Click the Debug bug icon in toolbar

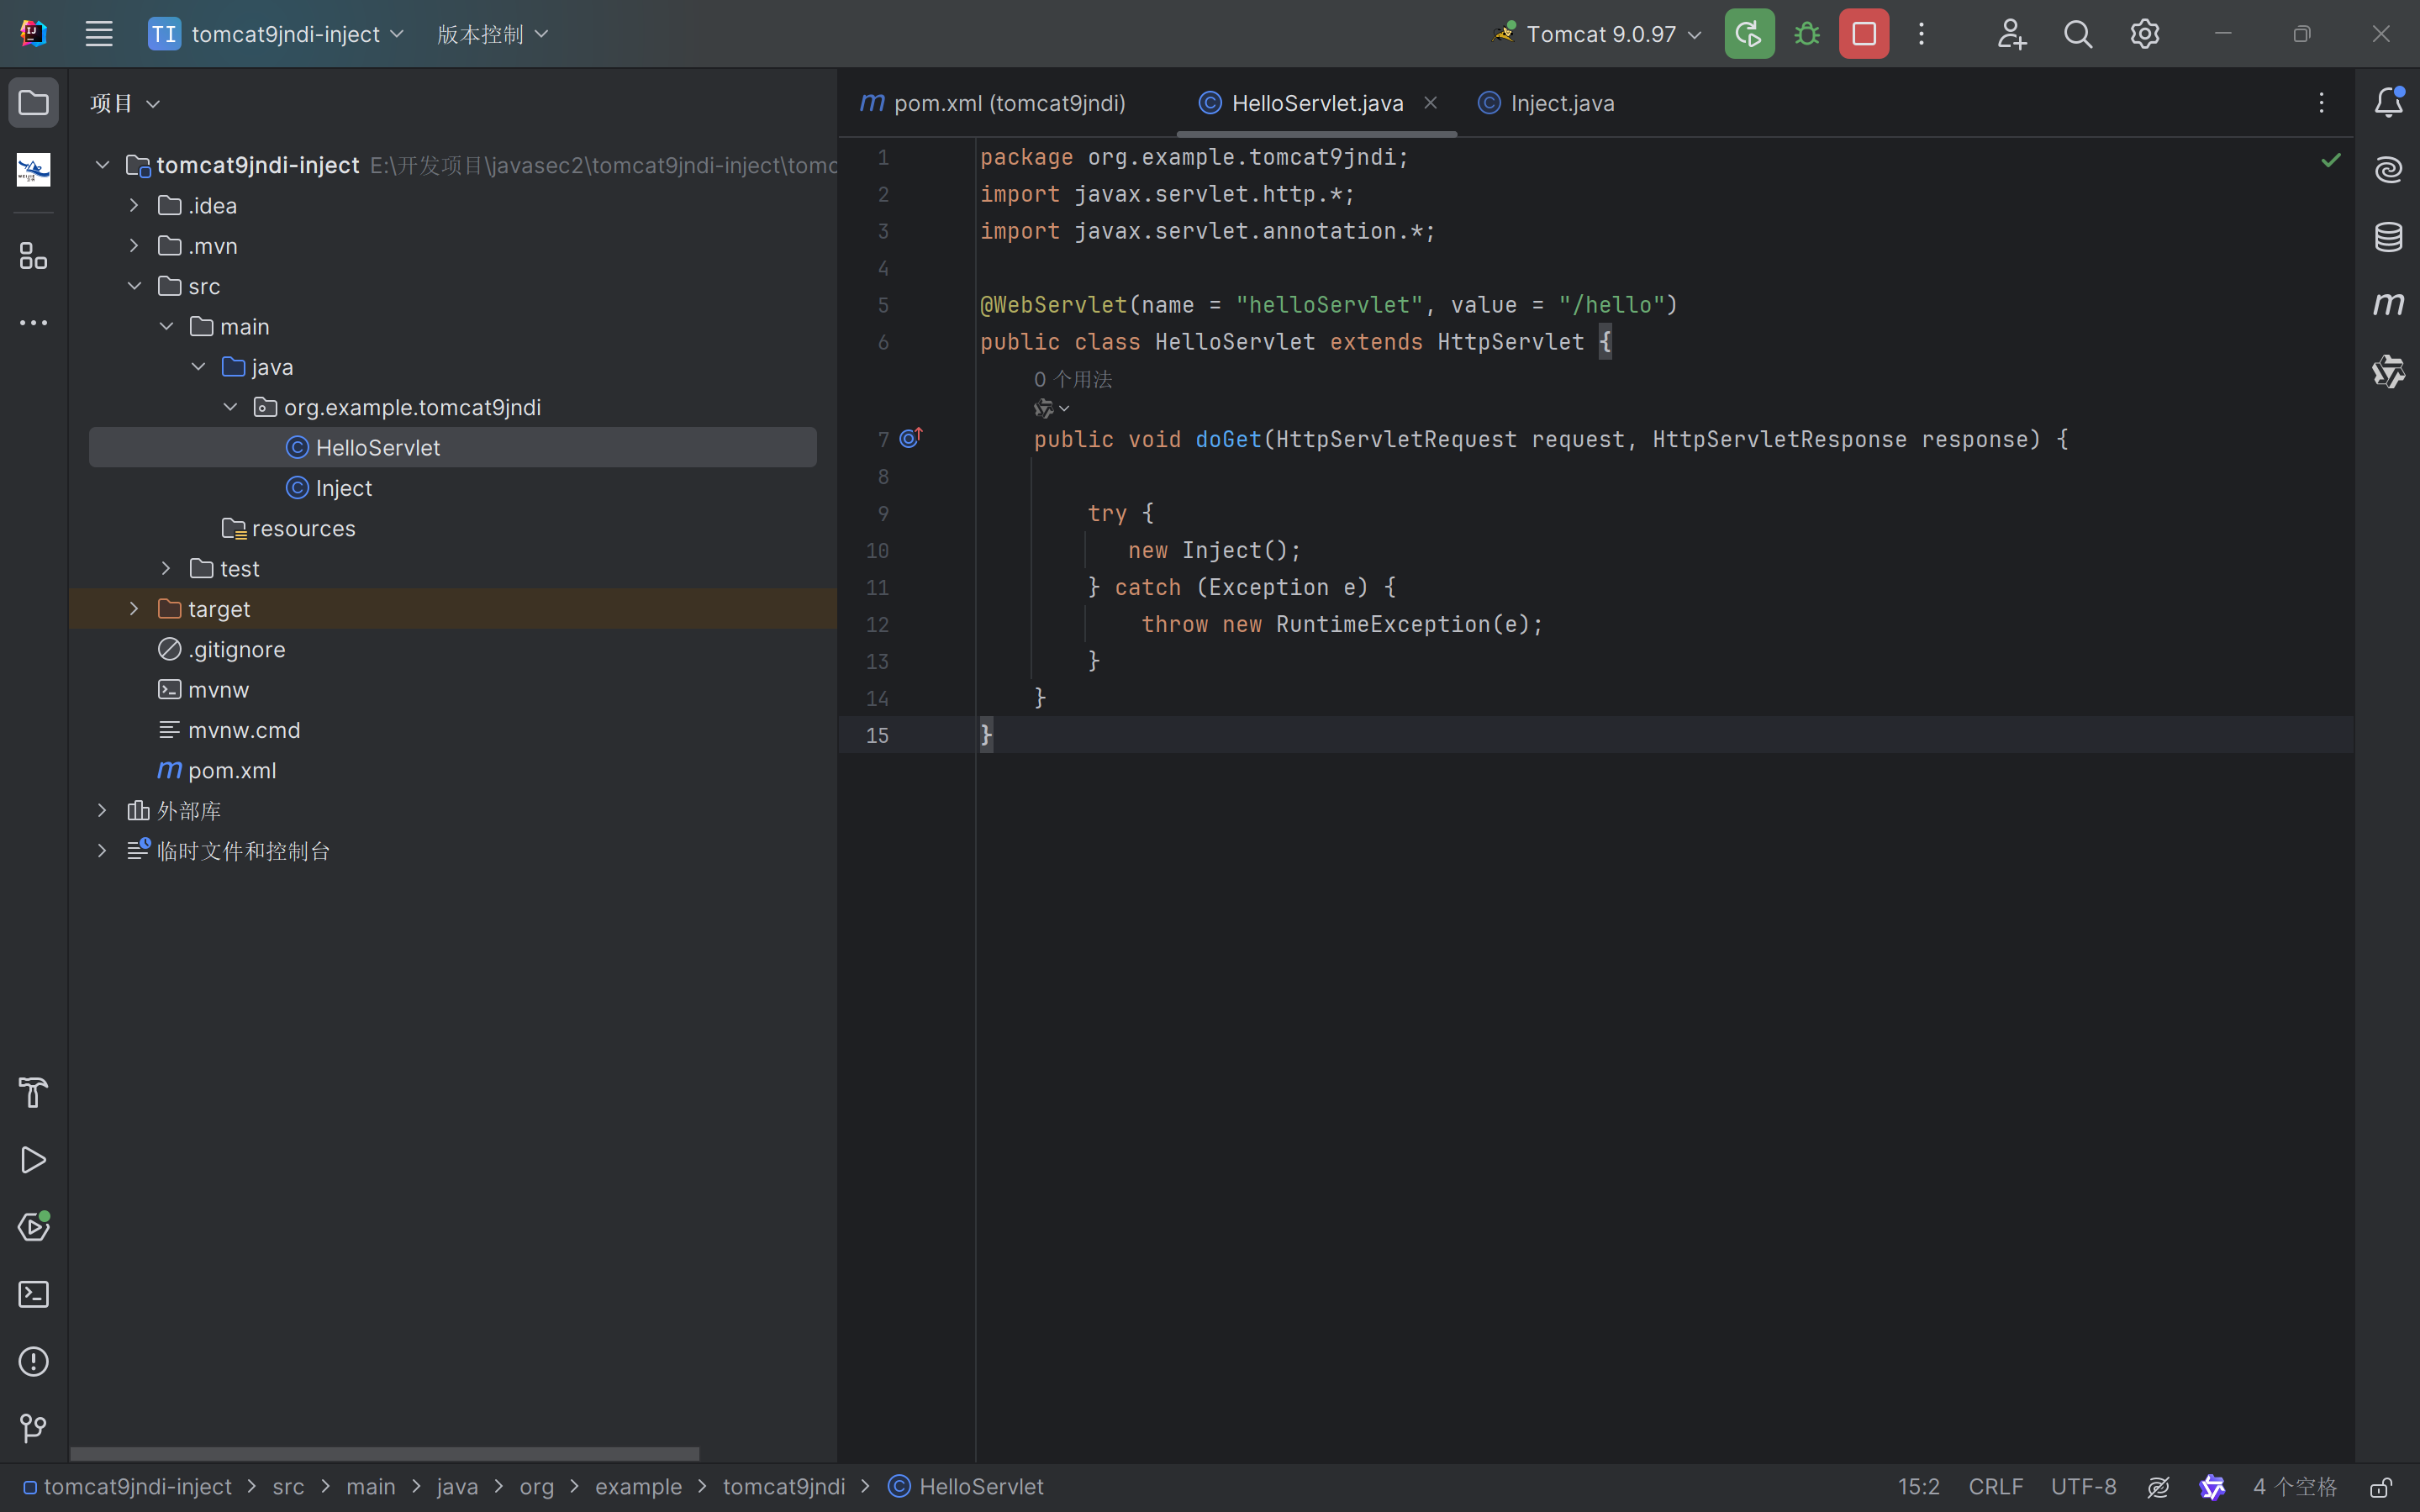pos(1806,34)
